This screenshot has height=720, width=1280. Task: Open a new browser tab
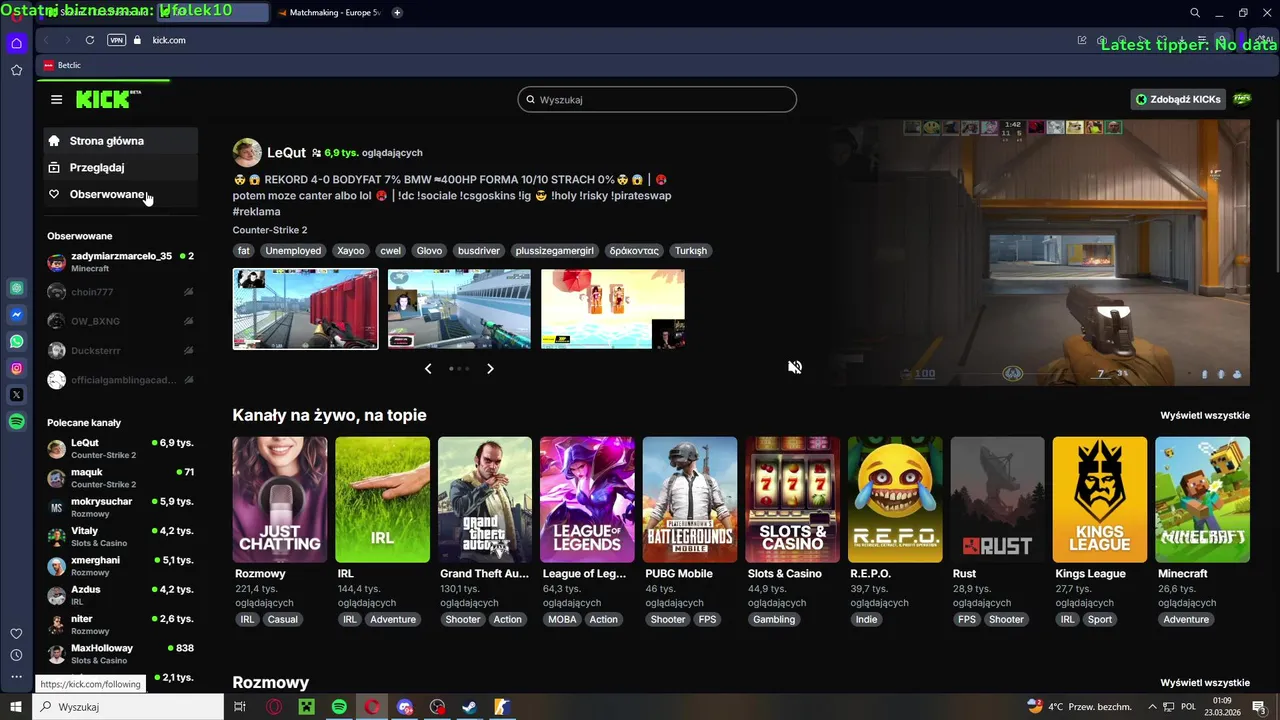click(397, 13)
